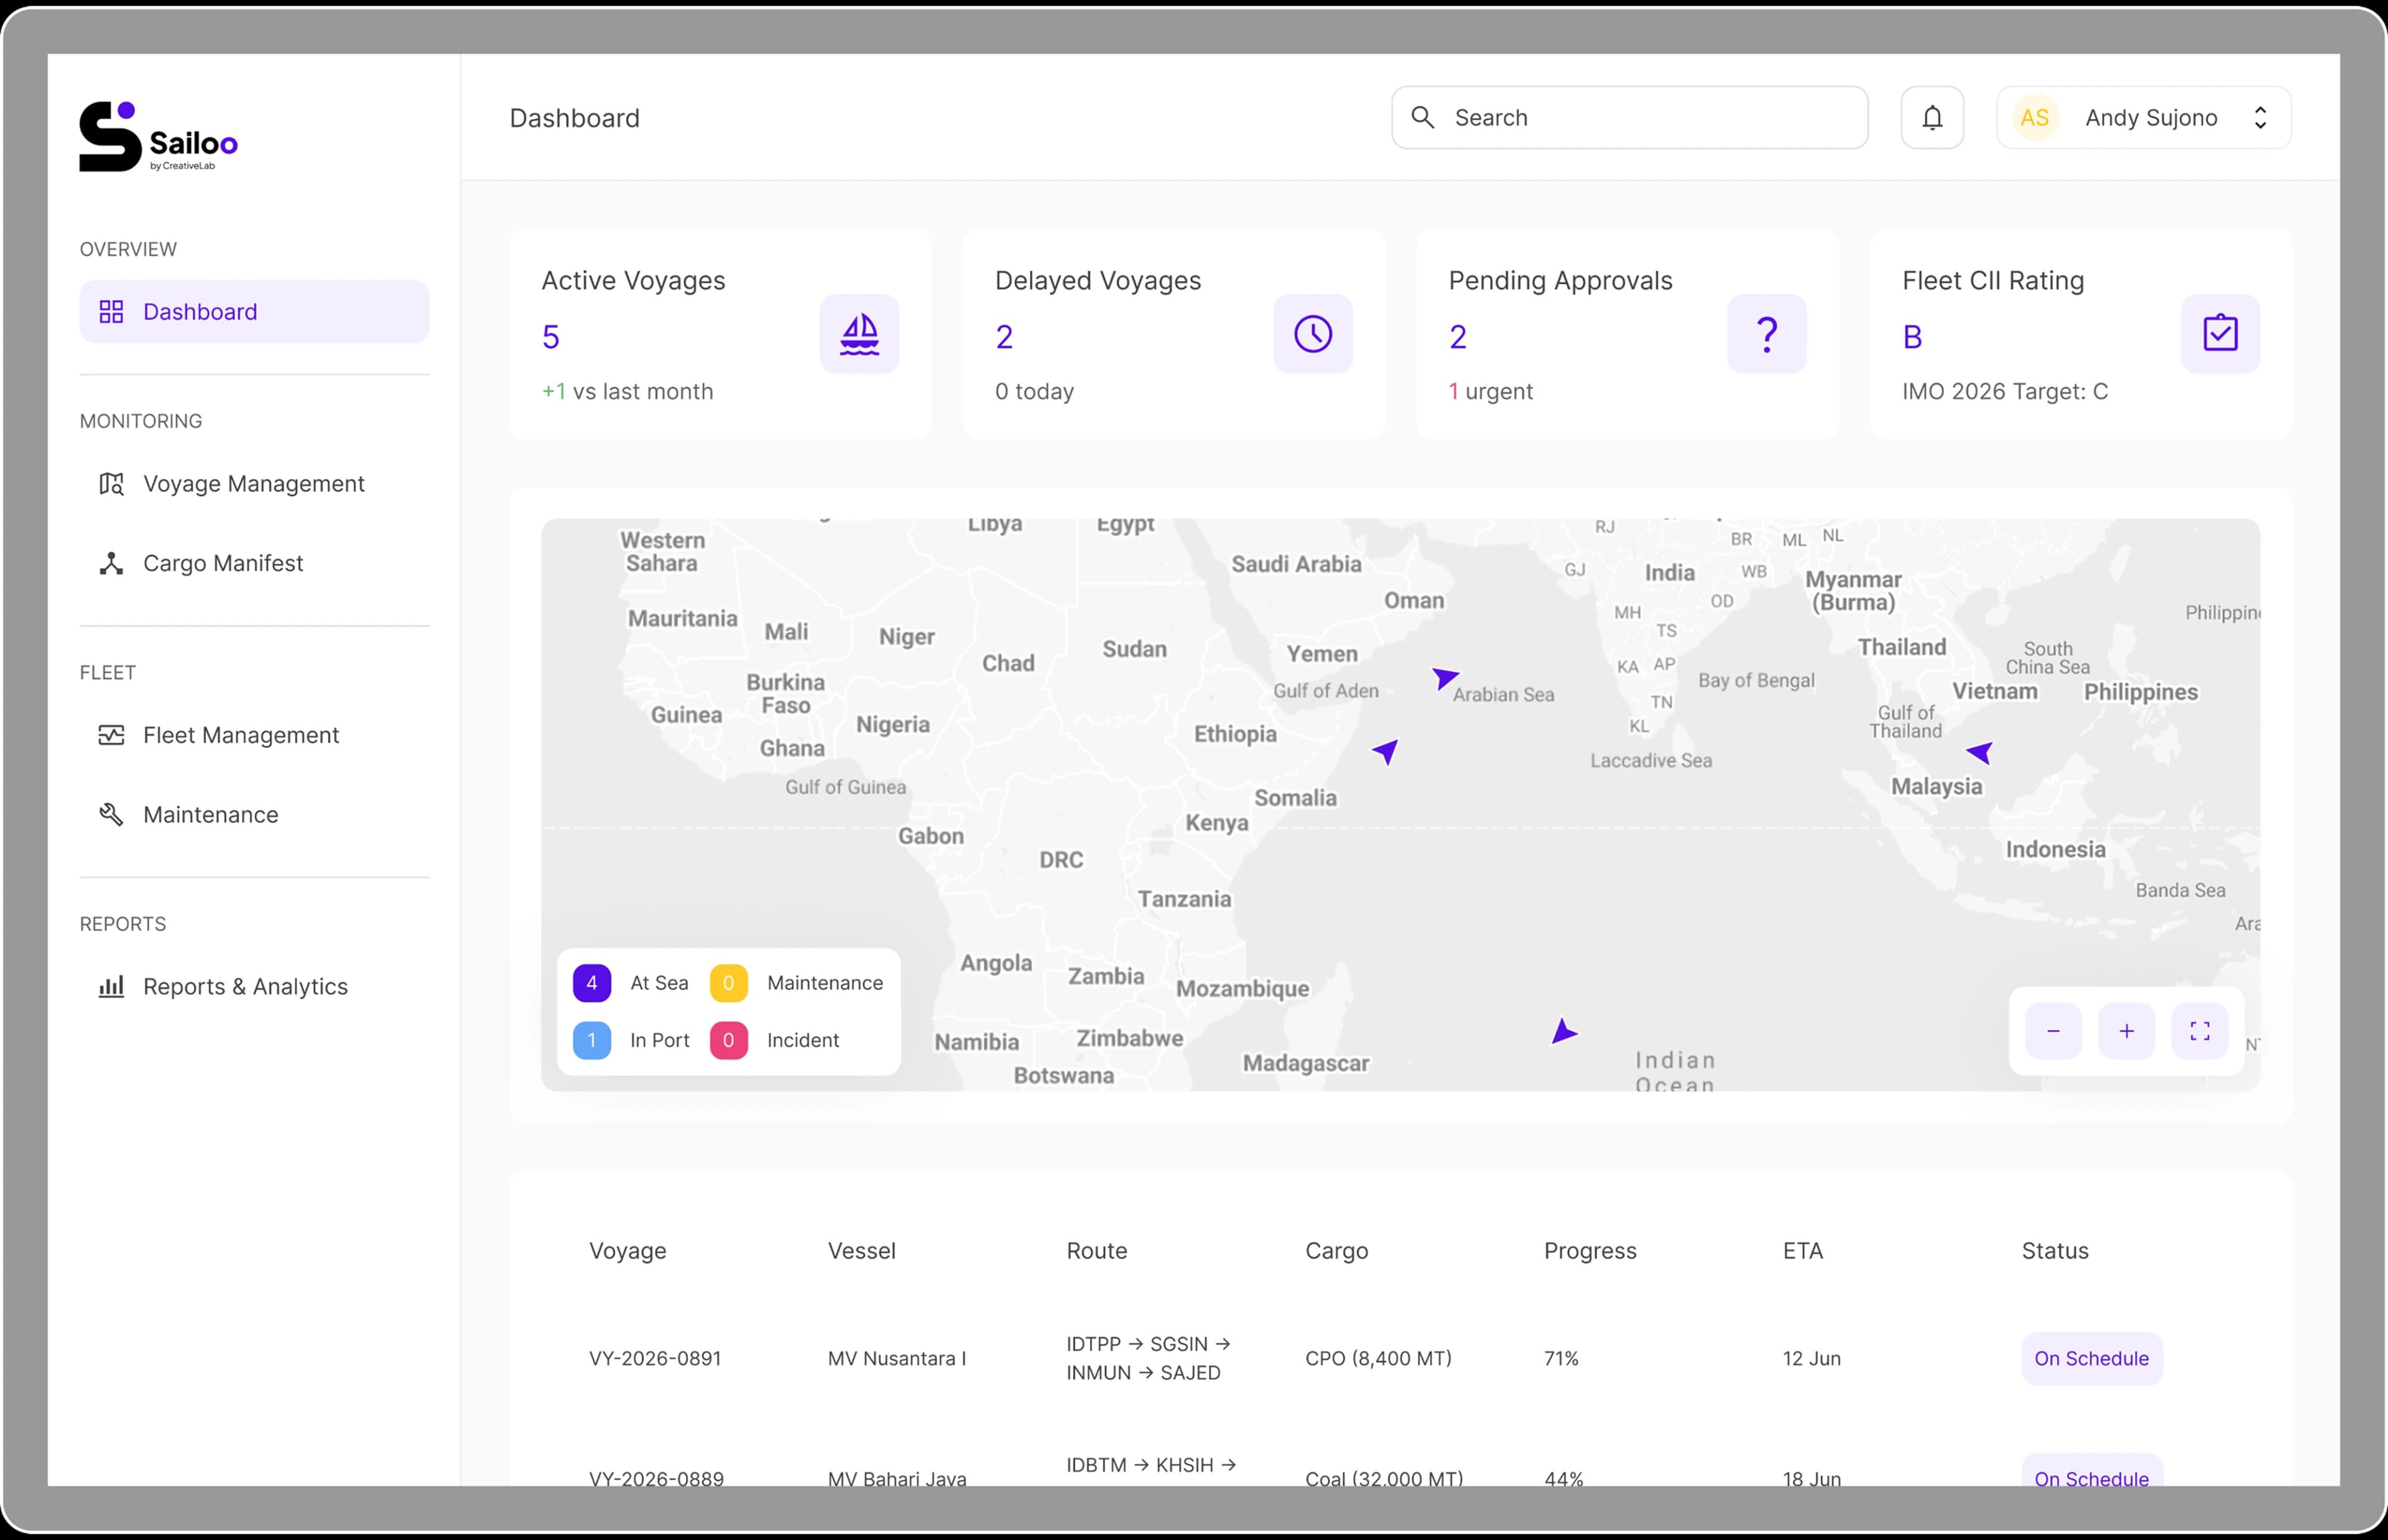Click the Fleet CII Rating title
Viewport: 2388px width, 1540px height.
pyautogui.click(x=1993, y=281)
